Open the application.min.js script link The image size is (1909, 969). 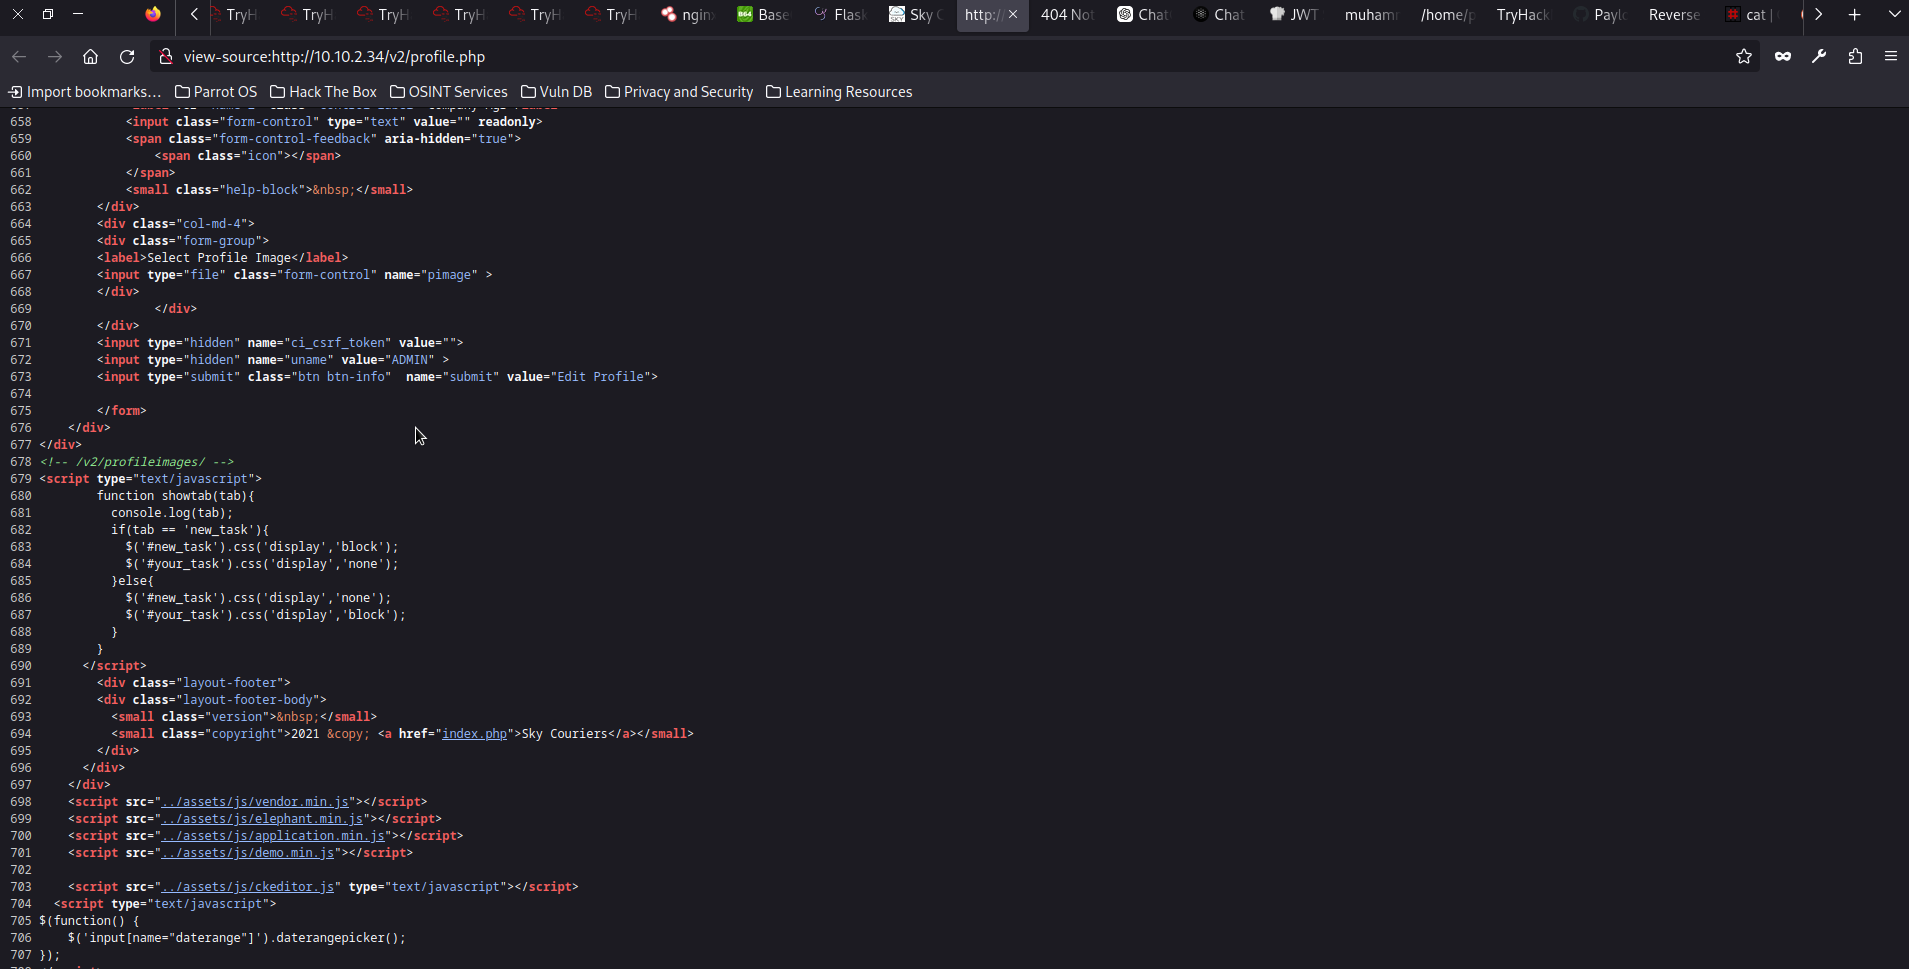(x=273, y=836)
